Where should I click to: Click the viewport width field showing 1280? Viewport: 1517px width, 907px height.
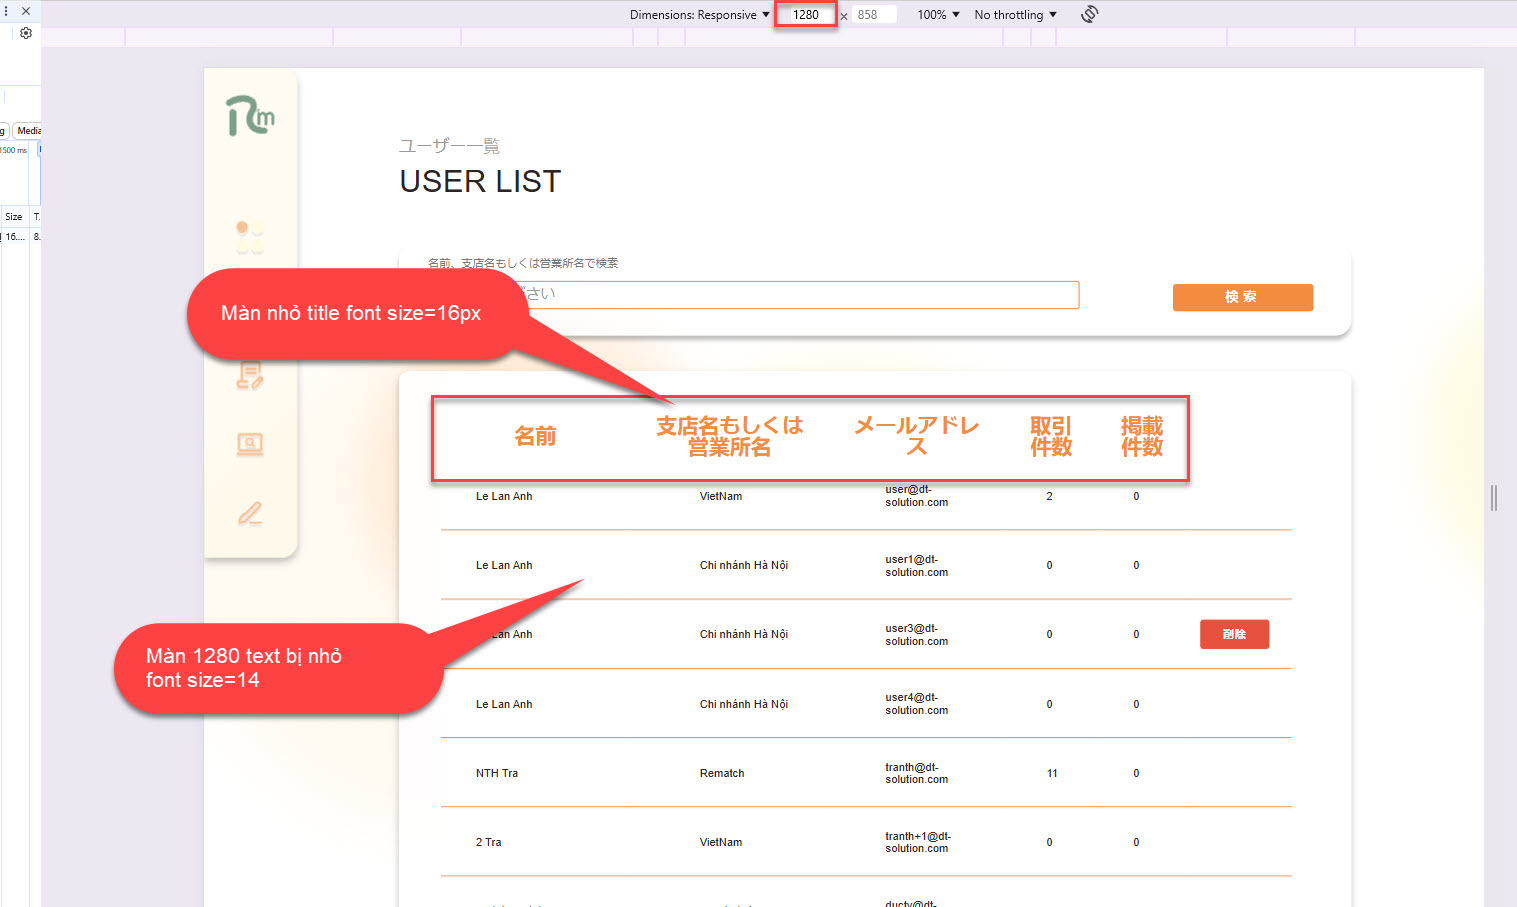806,15
